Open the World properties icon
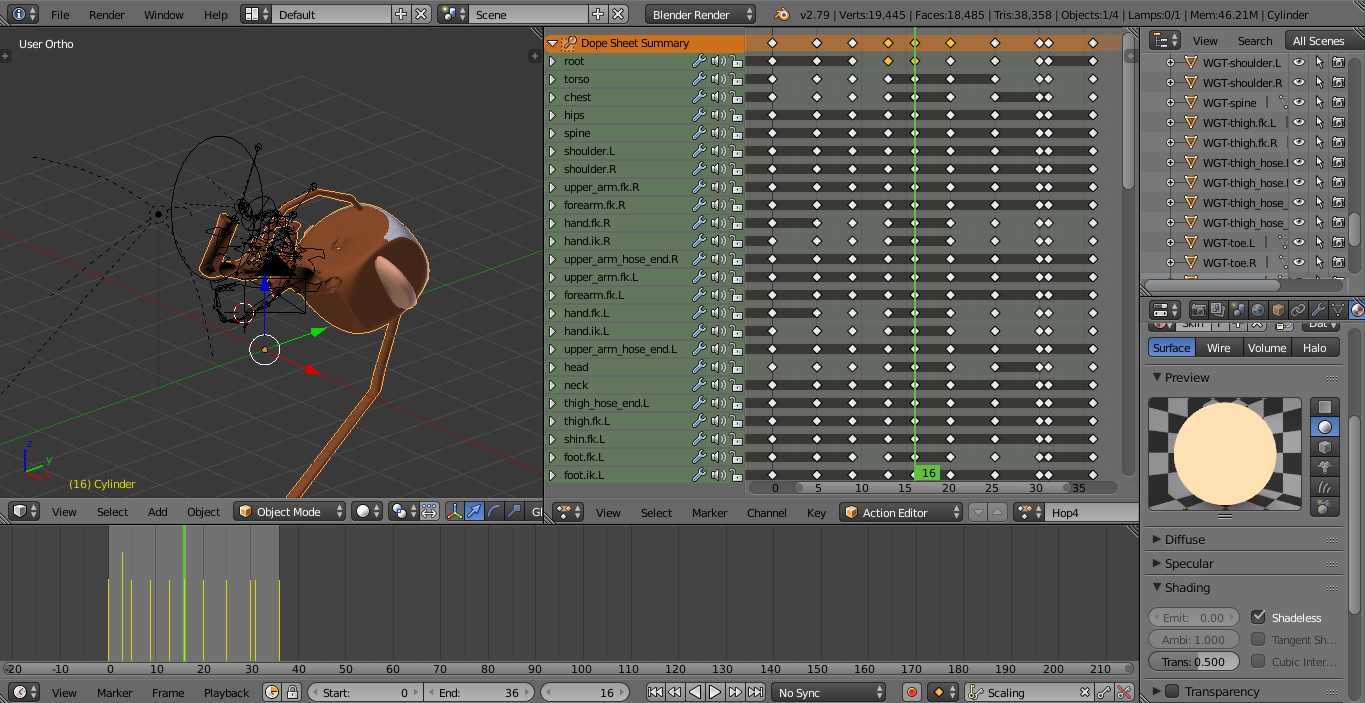1365x703 pixels. [1258, 309]
